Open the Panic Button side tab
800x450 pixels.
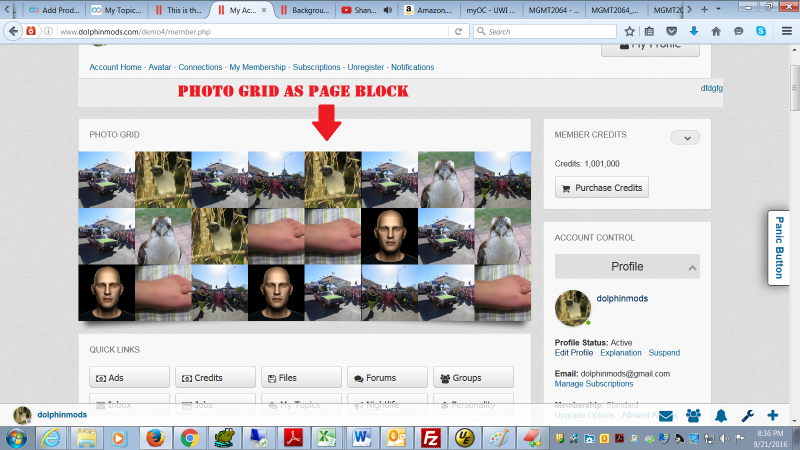point(779,247)
